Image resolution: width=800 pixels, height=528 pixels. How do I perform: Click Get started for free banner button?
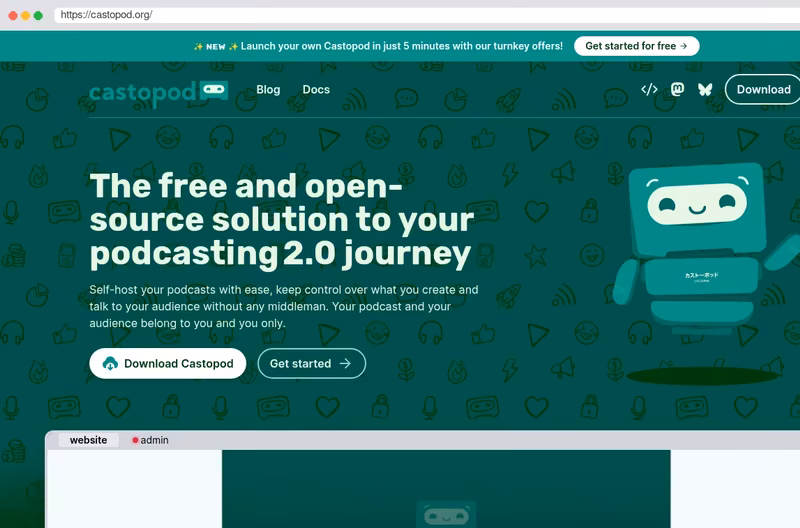point(636,46)
